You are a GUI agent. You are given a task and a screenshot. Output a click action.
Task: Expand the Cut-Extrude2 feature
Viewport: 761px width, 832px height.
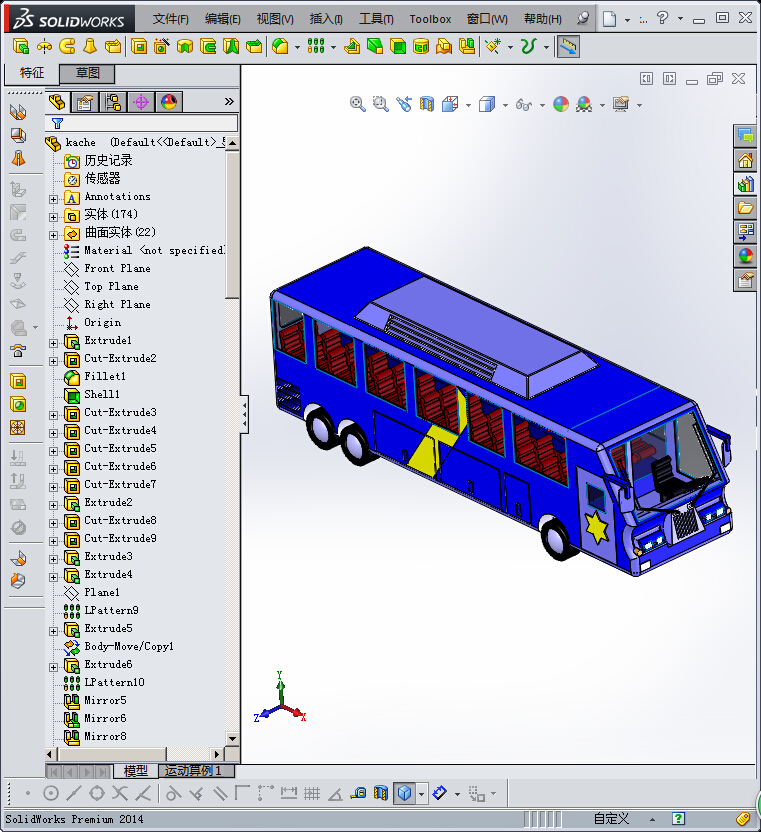[53, 361]
